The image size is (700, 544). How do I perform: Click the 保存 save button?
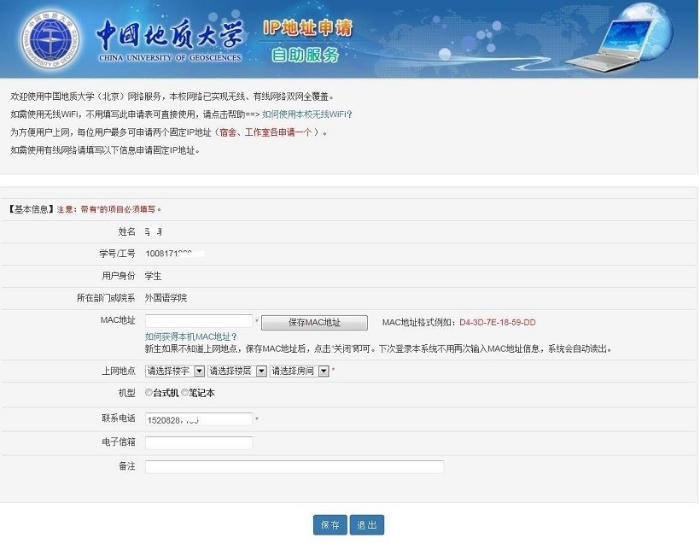pyautogui.click(x=330, y=525)
